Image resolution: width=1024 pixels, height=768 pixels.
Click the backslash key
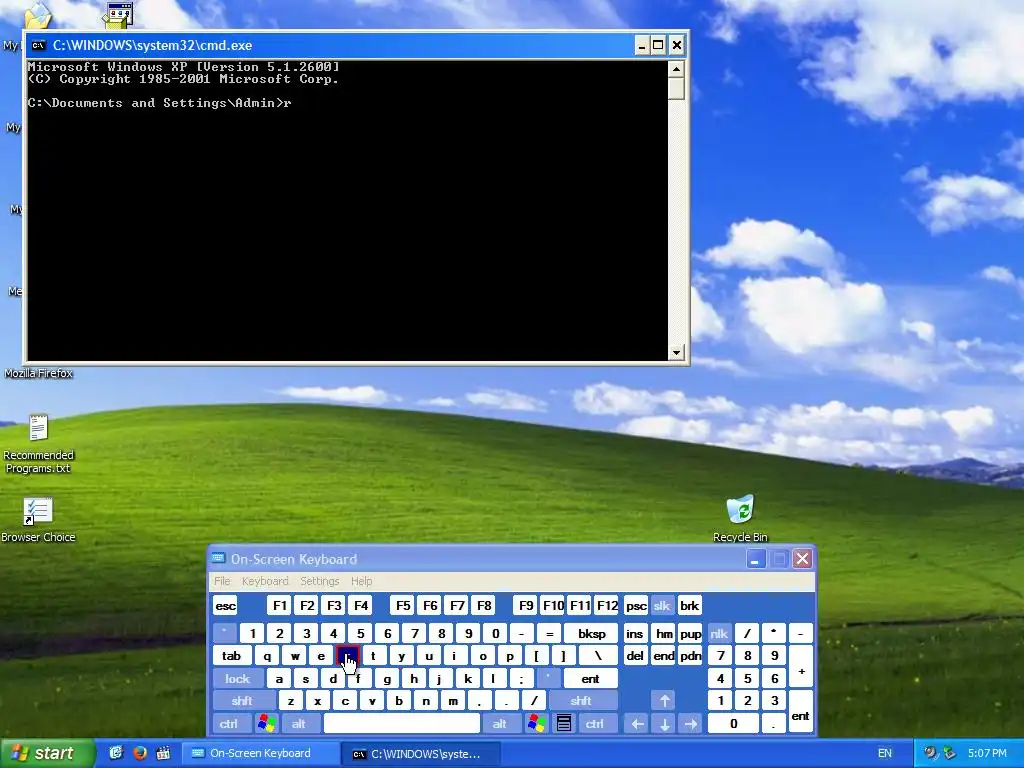(598, 656)
